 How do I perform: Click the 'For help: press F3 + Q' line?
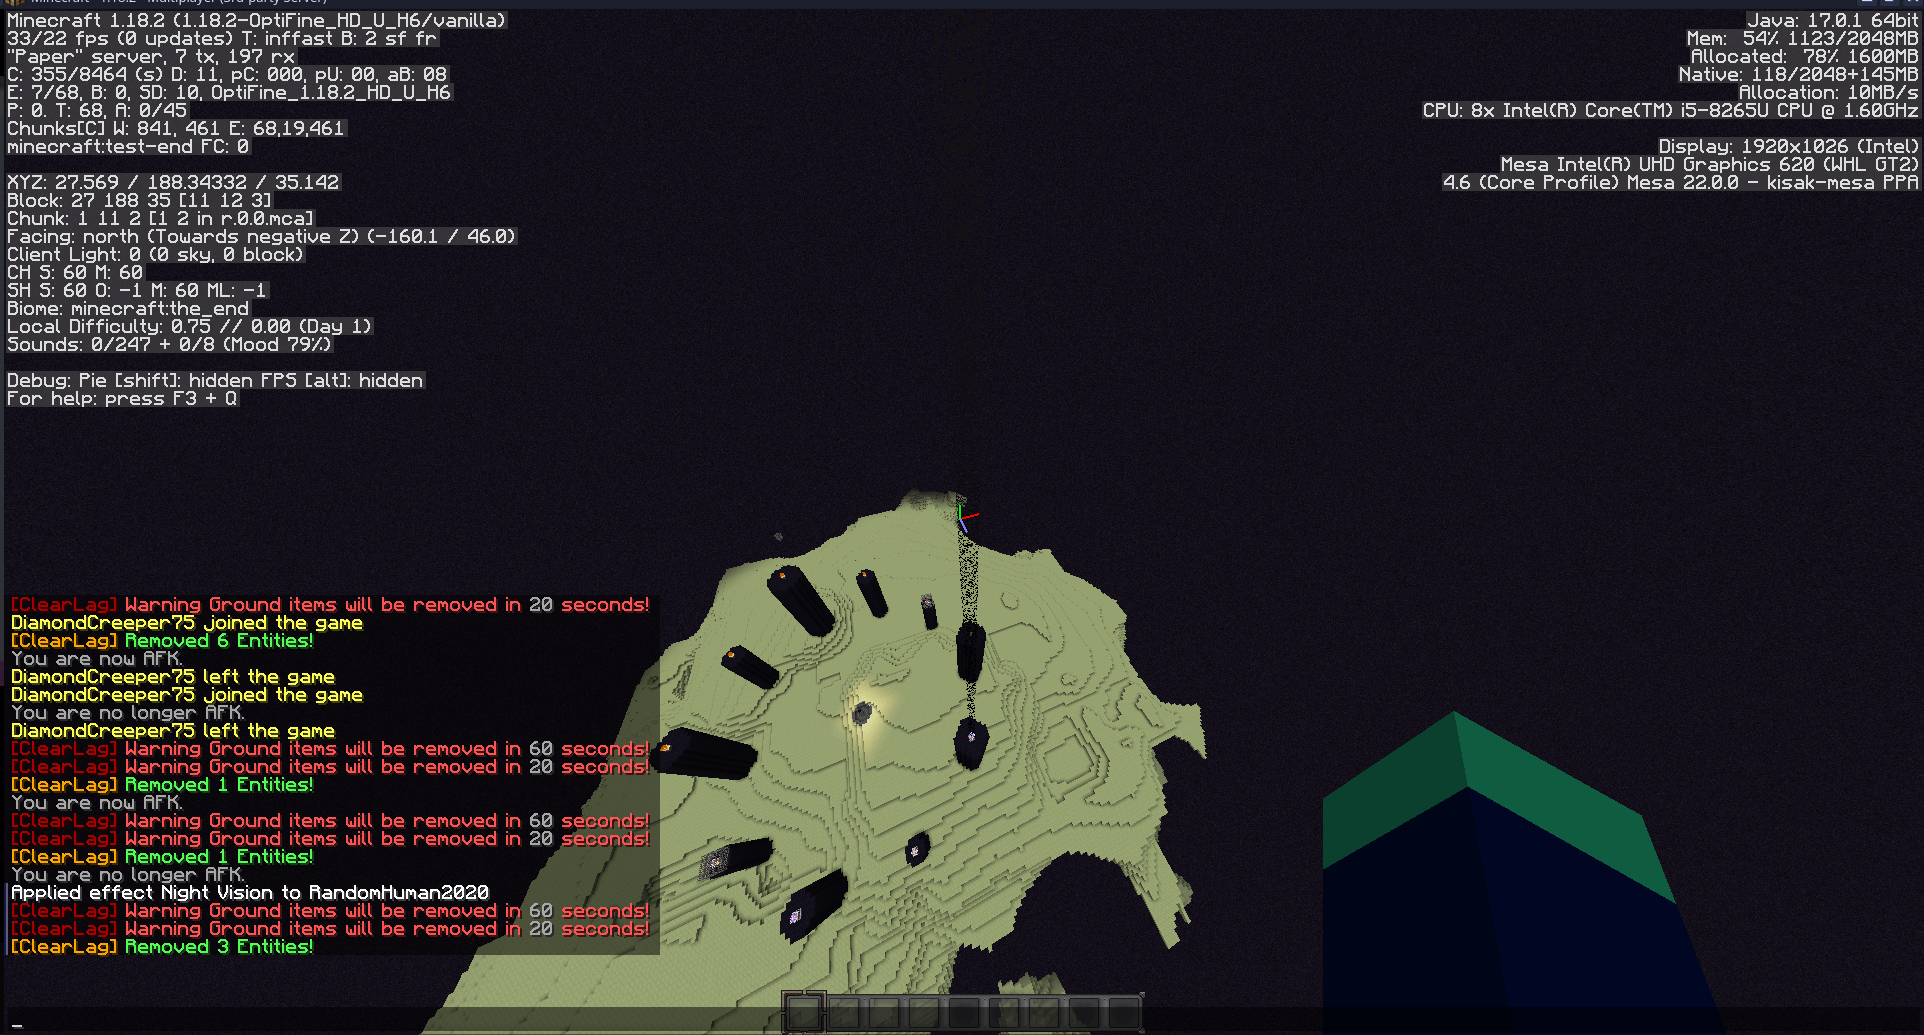[122, 398]
